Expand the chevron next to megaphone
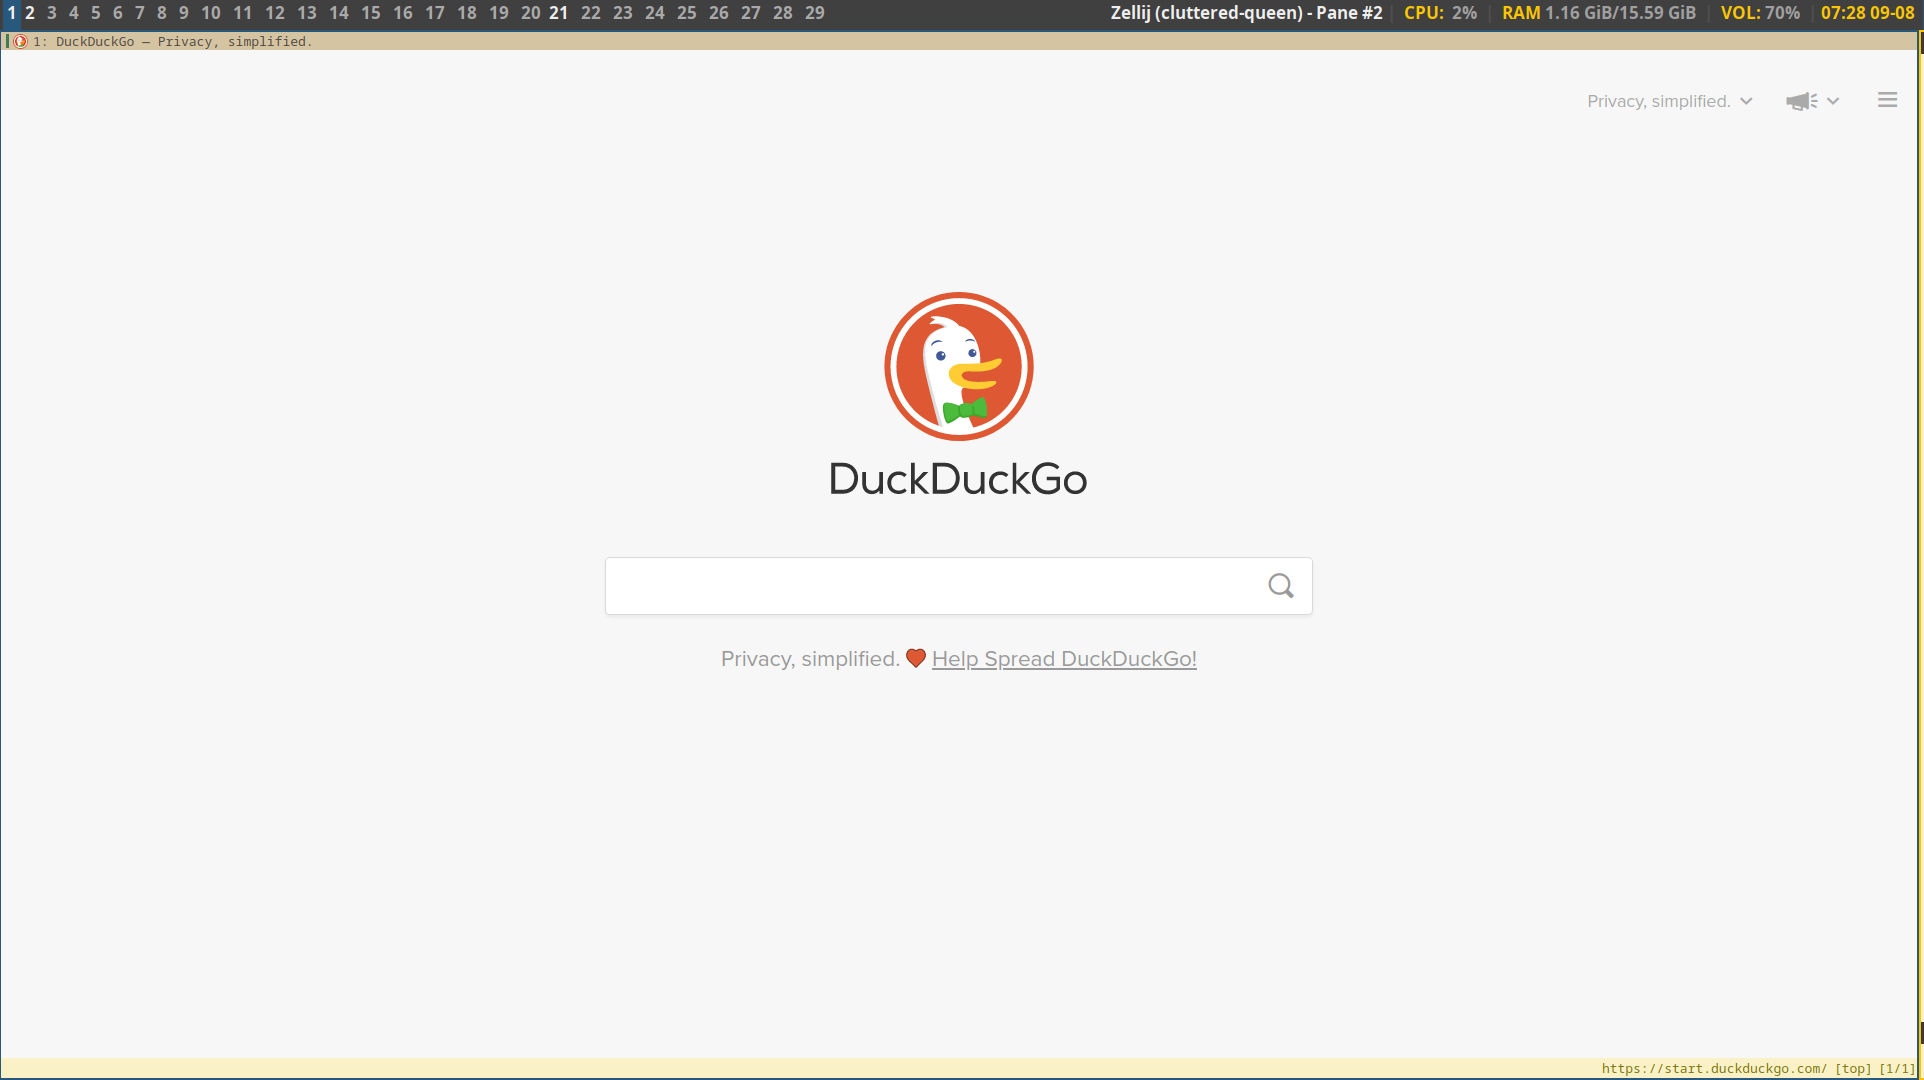 (1833, 101)
